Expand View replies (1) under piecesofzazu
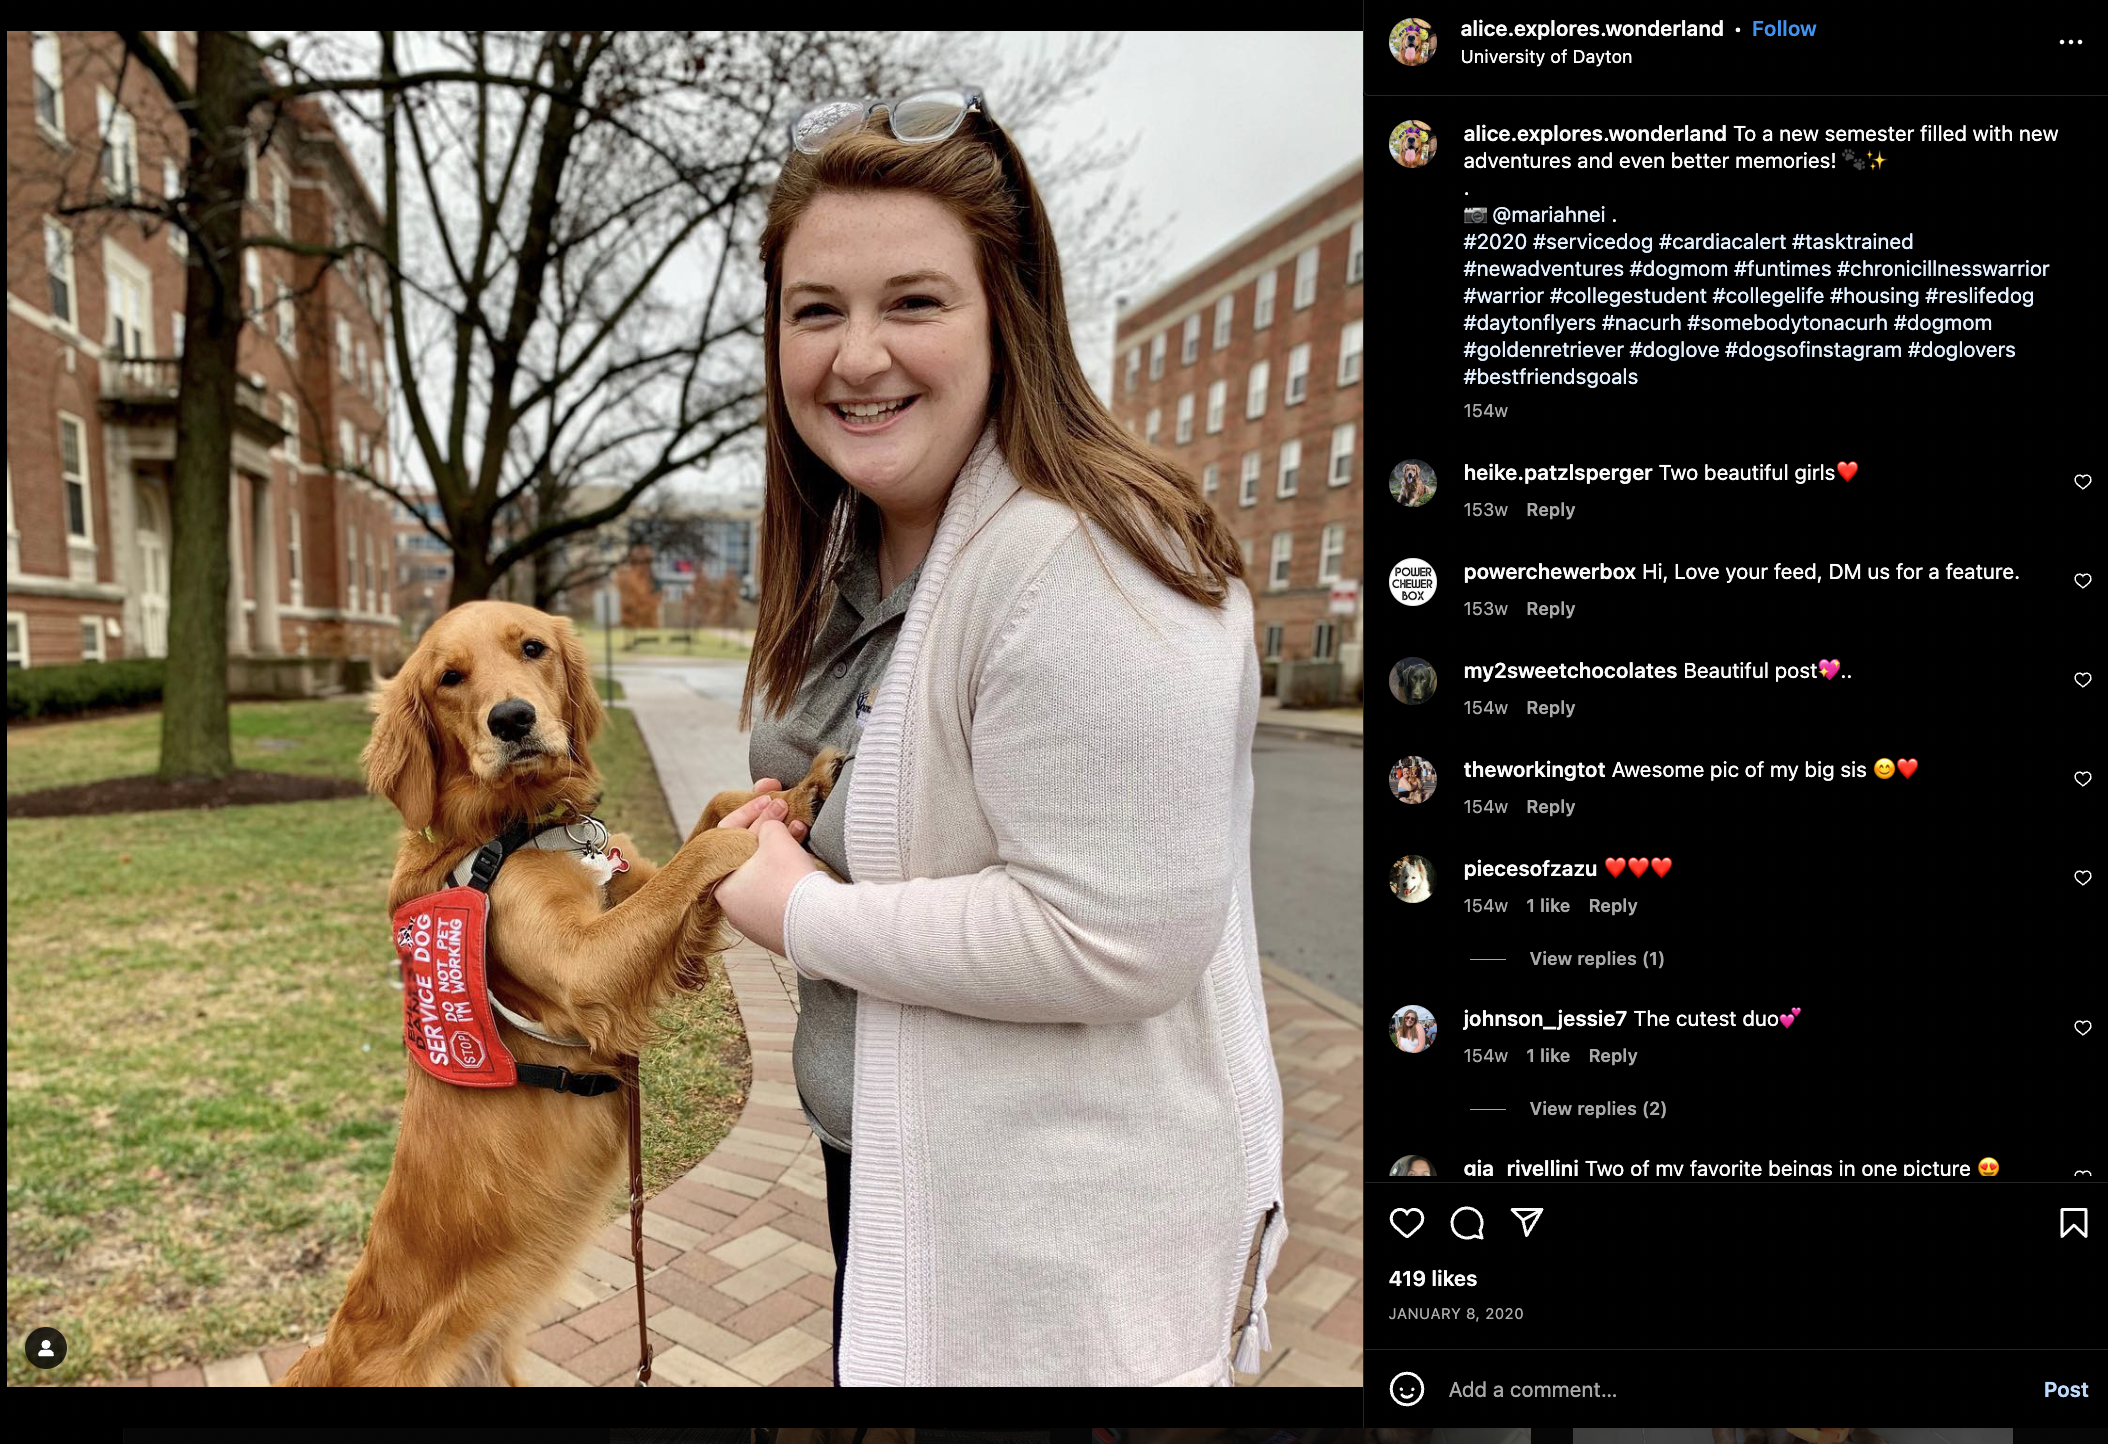The image size is (2108, 1444). click(x=1596, y=958)
